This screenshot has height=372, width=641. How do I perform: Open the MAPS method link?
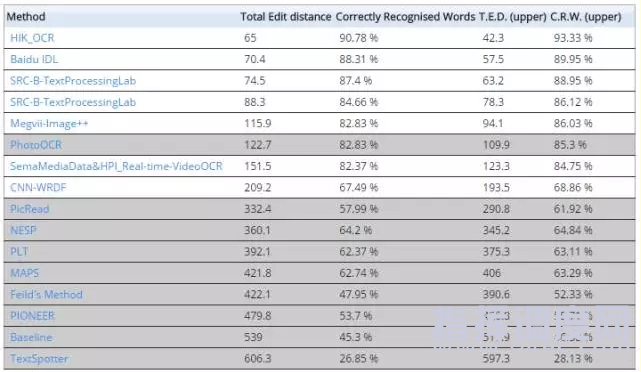pyautogui.click(x=25, y=273)
